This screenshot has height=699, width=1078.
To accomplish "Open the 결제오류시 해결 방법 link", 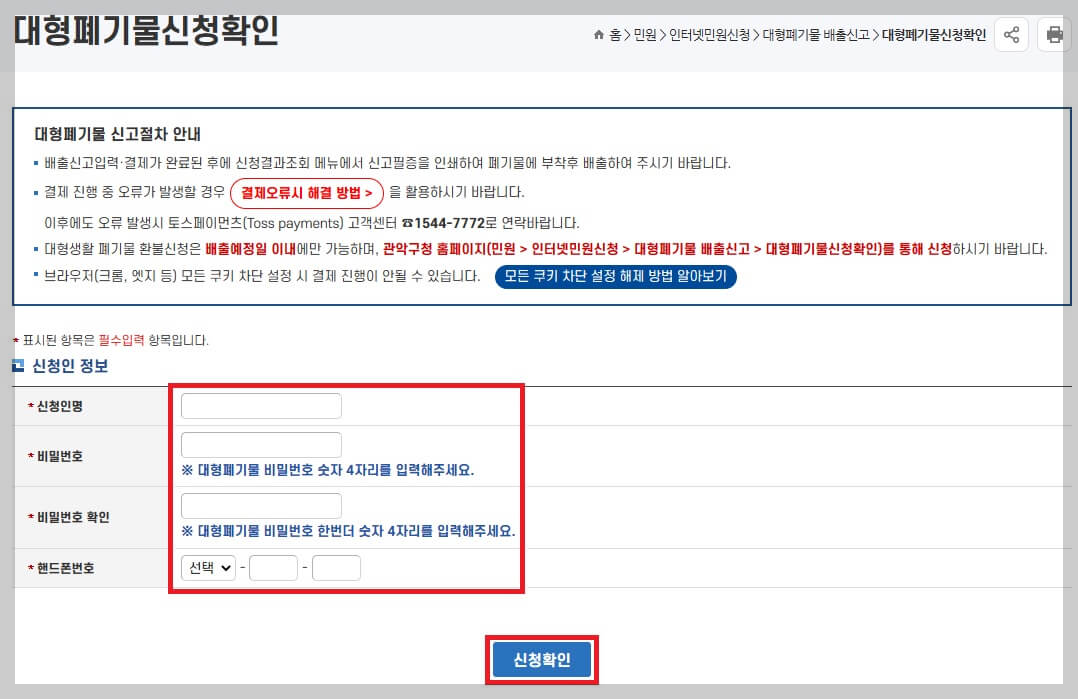I will [308, 194].
